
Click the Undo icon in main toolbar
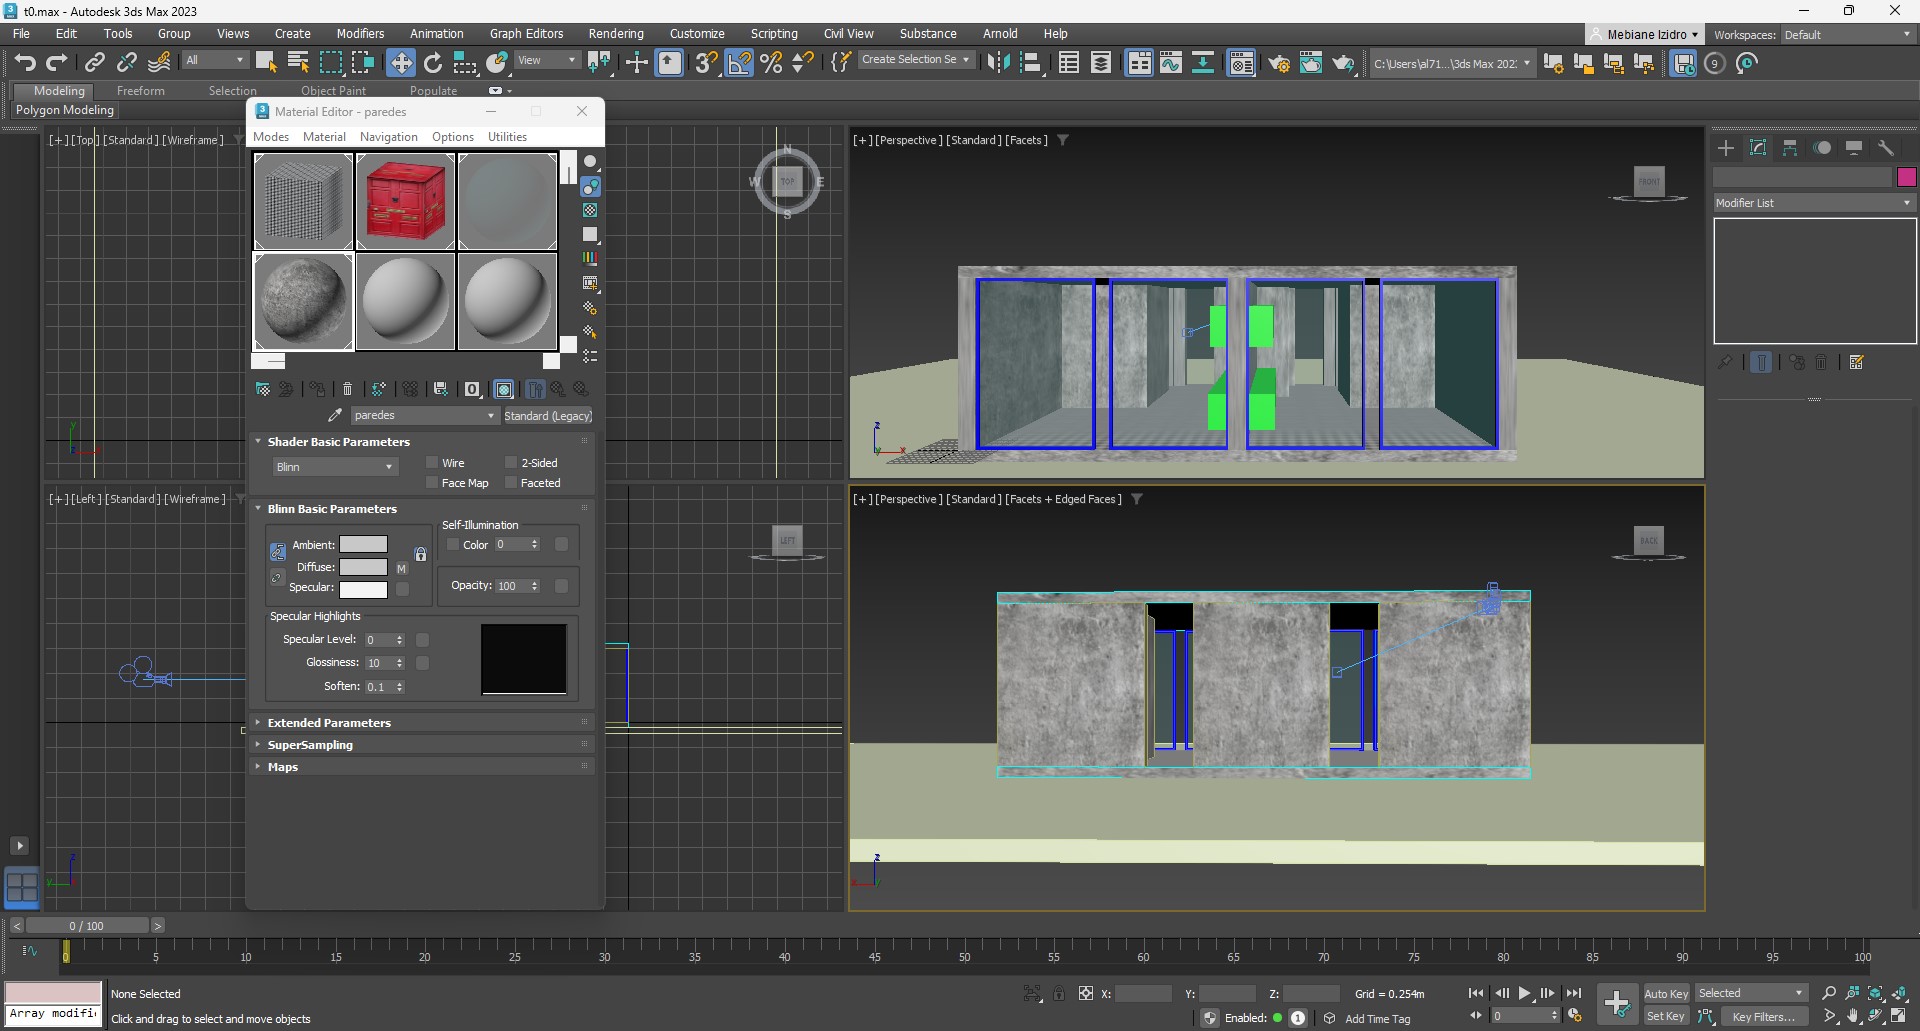click(x=24, y=63)
